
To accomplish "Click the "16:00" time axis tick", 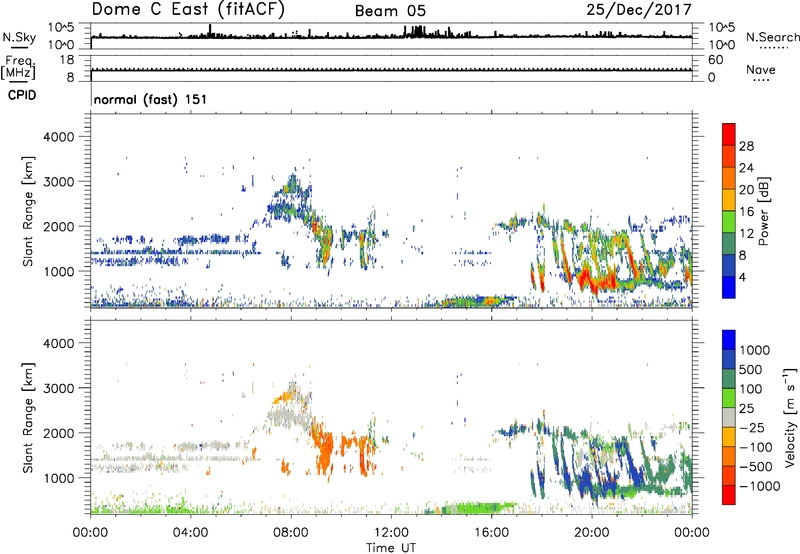I will click(491, 533).
